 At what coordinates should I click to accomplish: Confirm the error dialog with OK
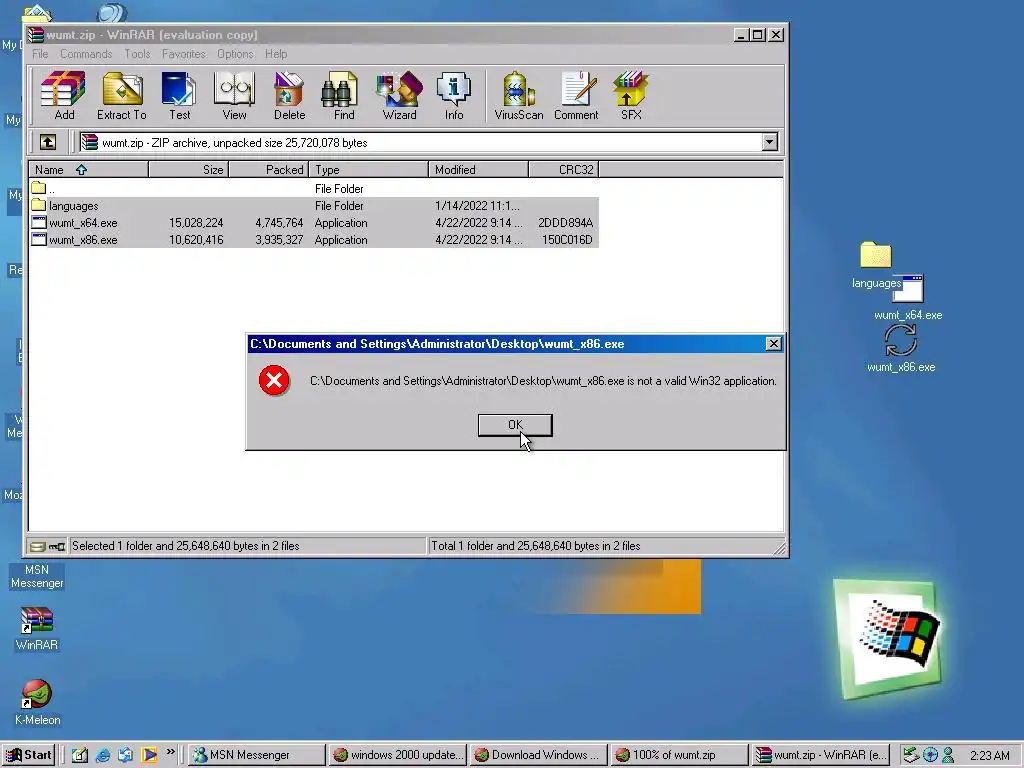click(515, 424)
